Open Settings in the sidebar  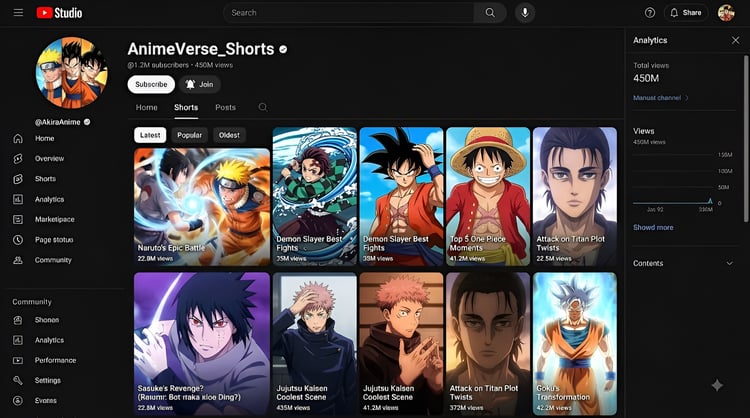(48, 380)
